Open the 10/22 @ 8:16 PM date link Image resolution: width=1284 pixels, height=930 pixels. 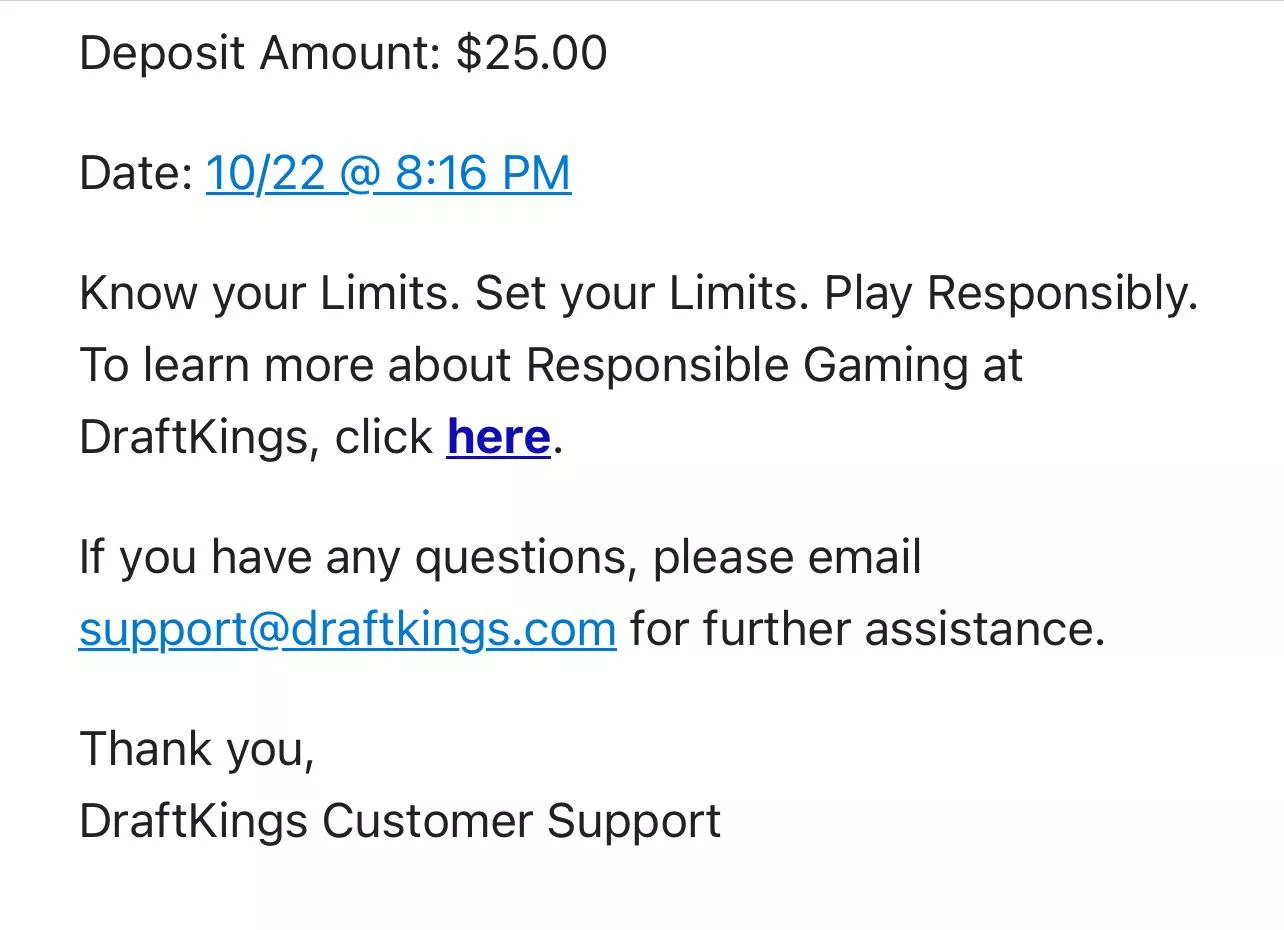[388, 173]
